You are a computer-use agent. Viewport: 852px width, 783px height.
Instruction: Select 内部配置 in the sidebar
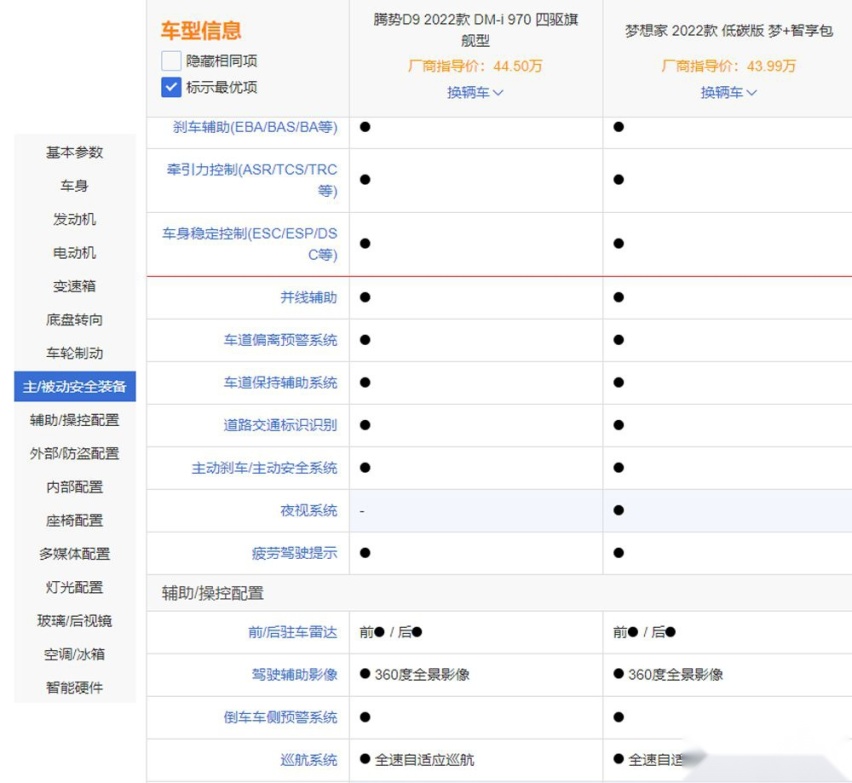tap(75, 487)
